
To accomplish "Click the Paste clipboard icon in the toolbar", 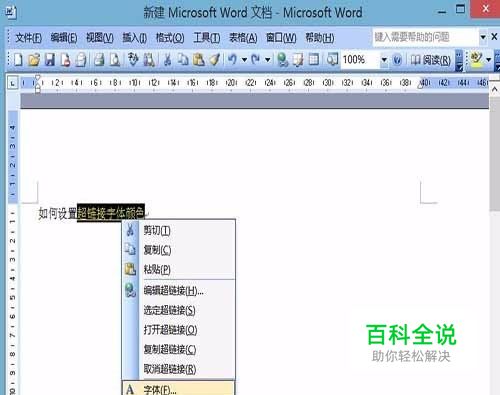I will (199, 60).
